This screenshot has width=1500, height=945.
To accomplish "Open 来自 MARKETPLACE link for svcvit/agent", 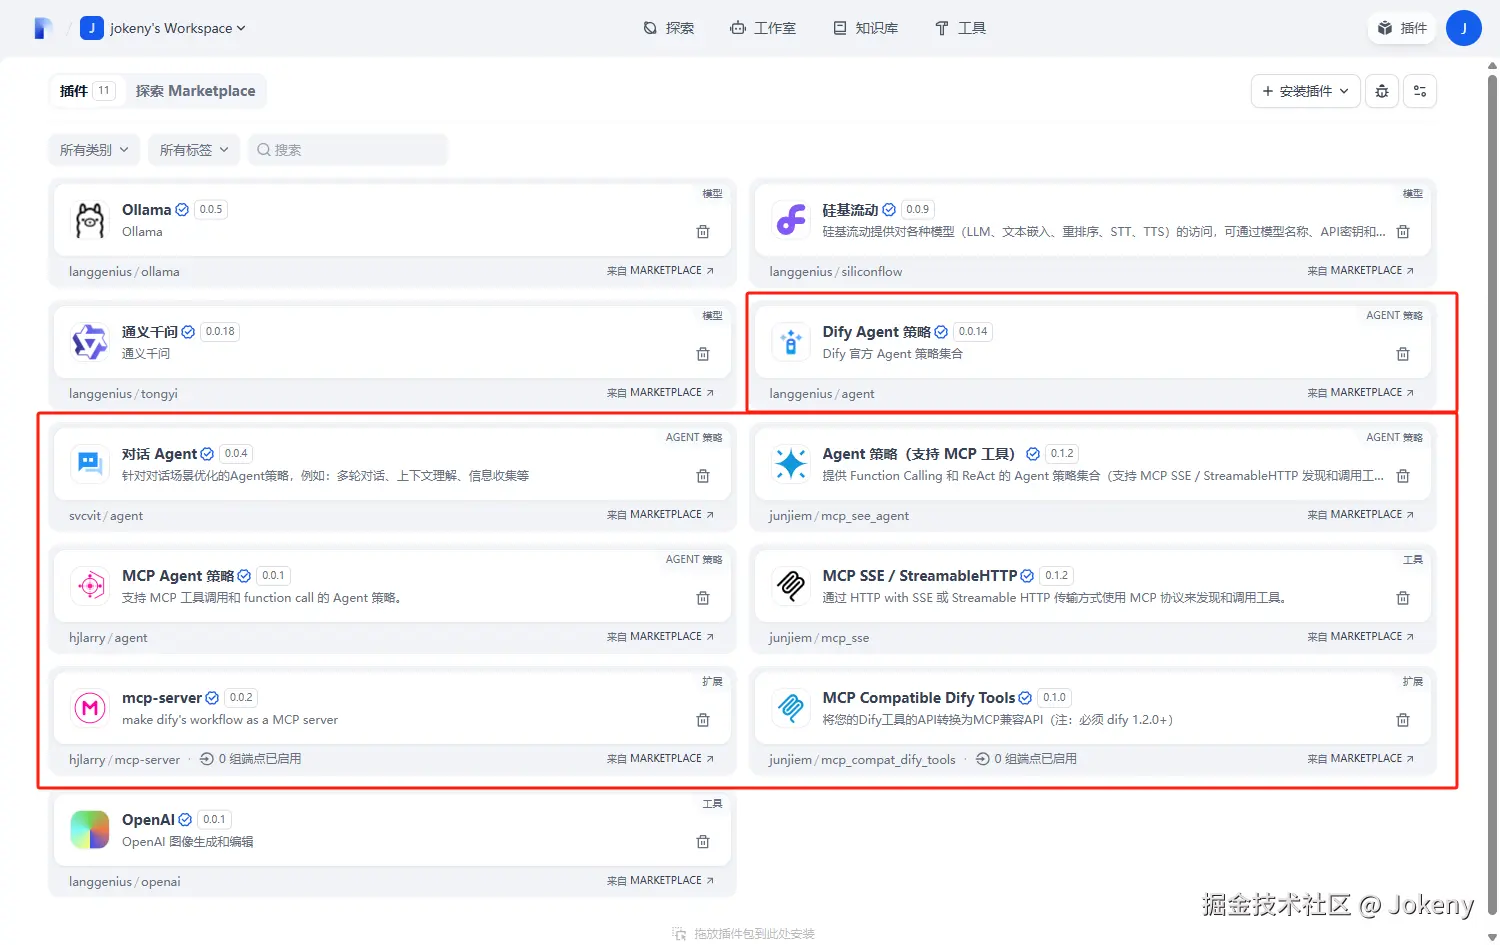I will 661,515.
